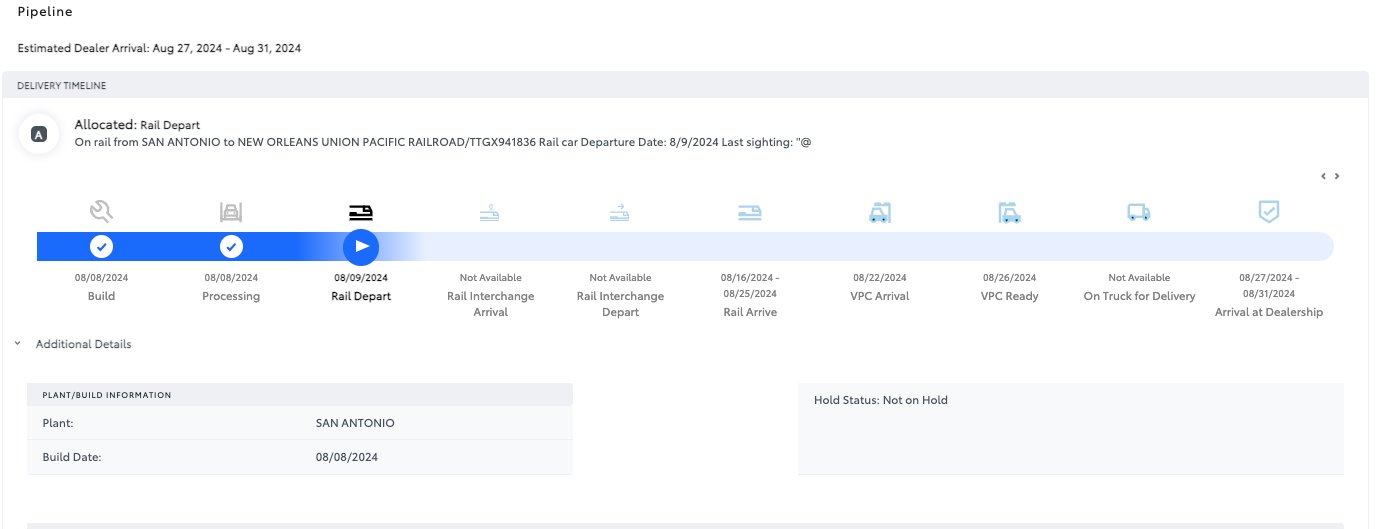Click the Build wrench icon
This screenshot has width=1399, height=529.
pyautogui.click(x=101, y=211)
